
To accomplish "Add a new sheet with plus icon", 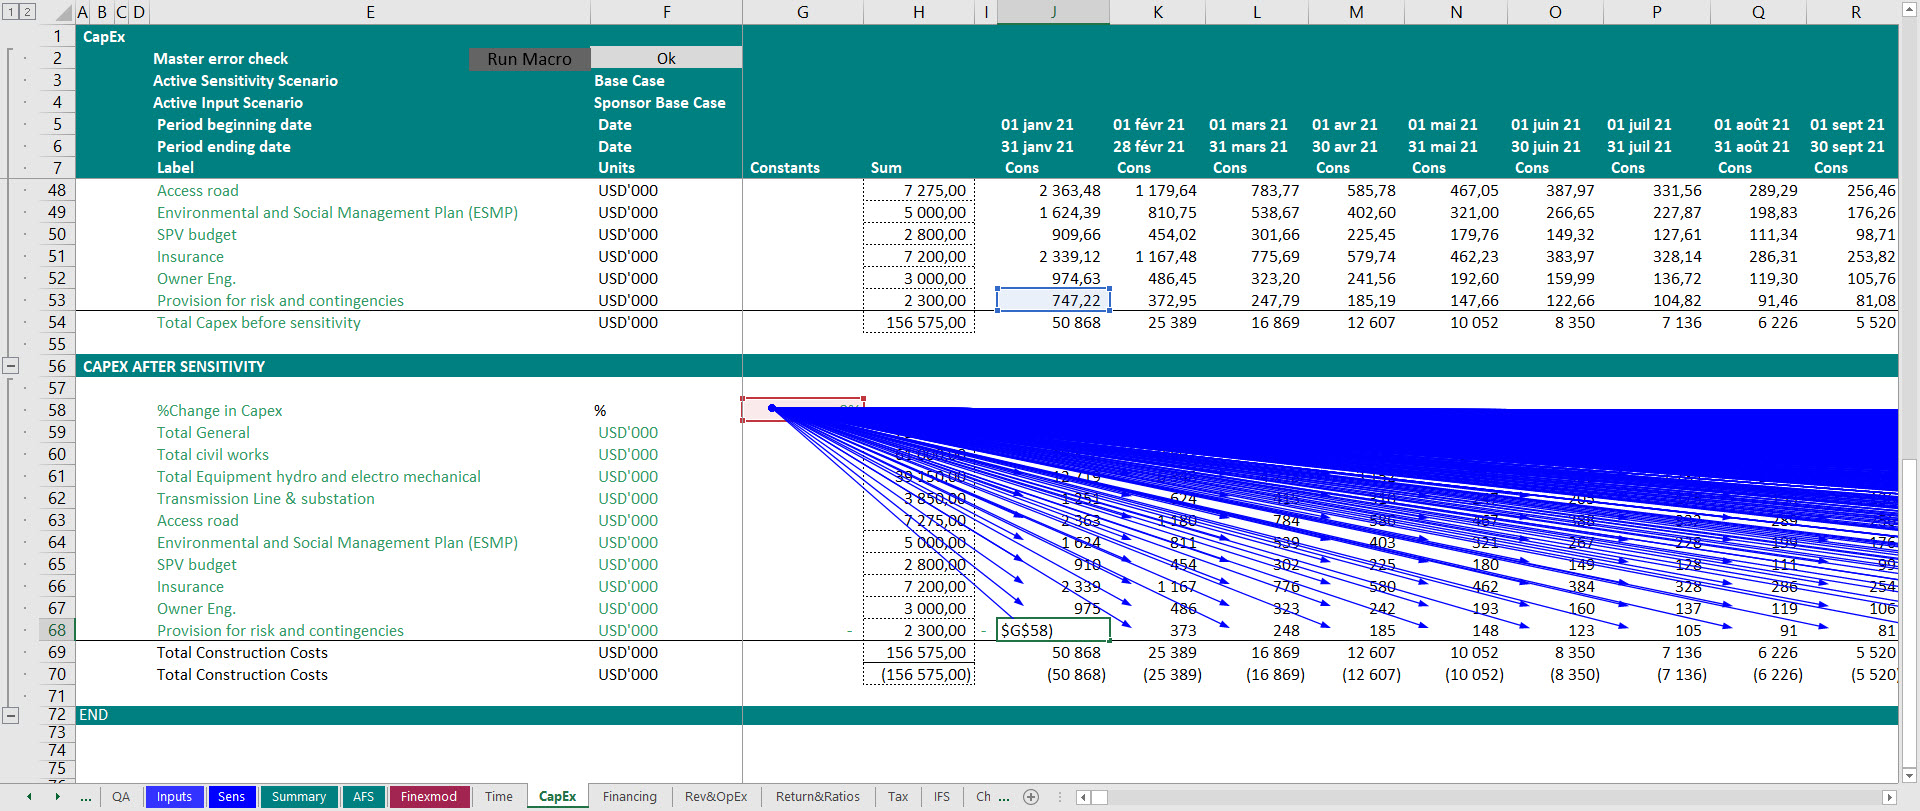I will click(1031, 797).
